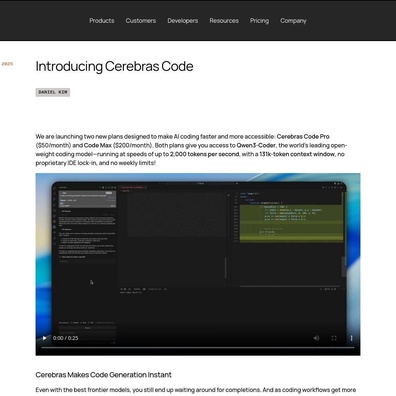Click the Qwen3-Coder bold text
Viewport: 396px width, 396px height.
(x=256, y=145)
